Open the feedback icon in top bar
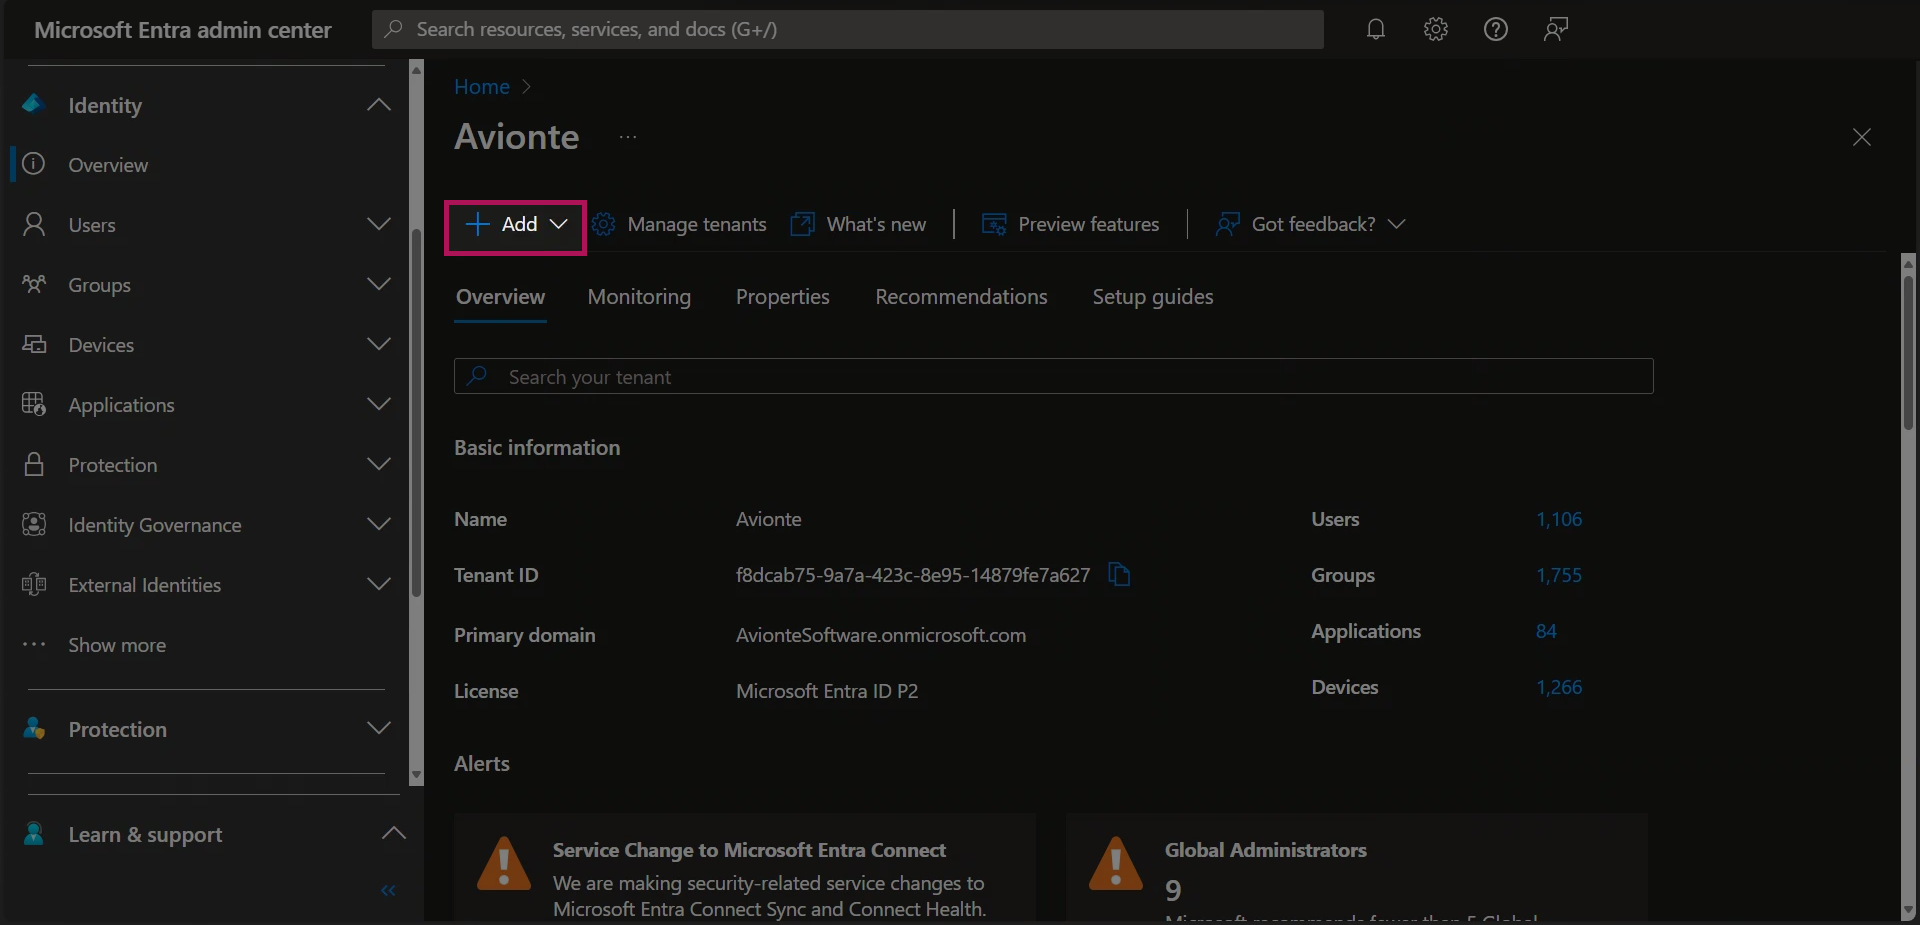1920x925 pixels. click(1556, 29)
